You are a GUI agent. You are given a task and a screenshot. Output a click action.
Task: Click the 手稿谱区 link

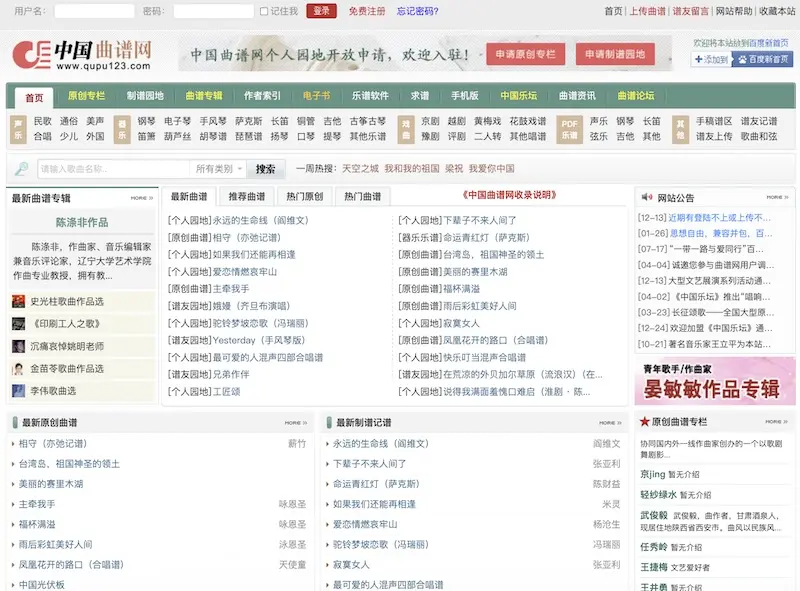[714, 121]
